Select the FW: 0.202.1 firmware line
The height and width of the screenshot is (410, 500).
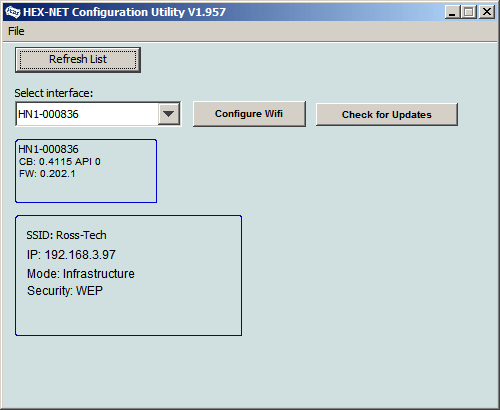[47, 174]
